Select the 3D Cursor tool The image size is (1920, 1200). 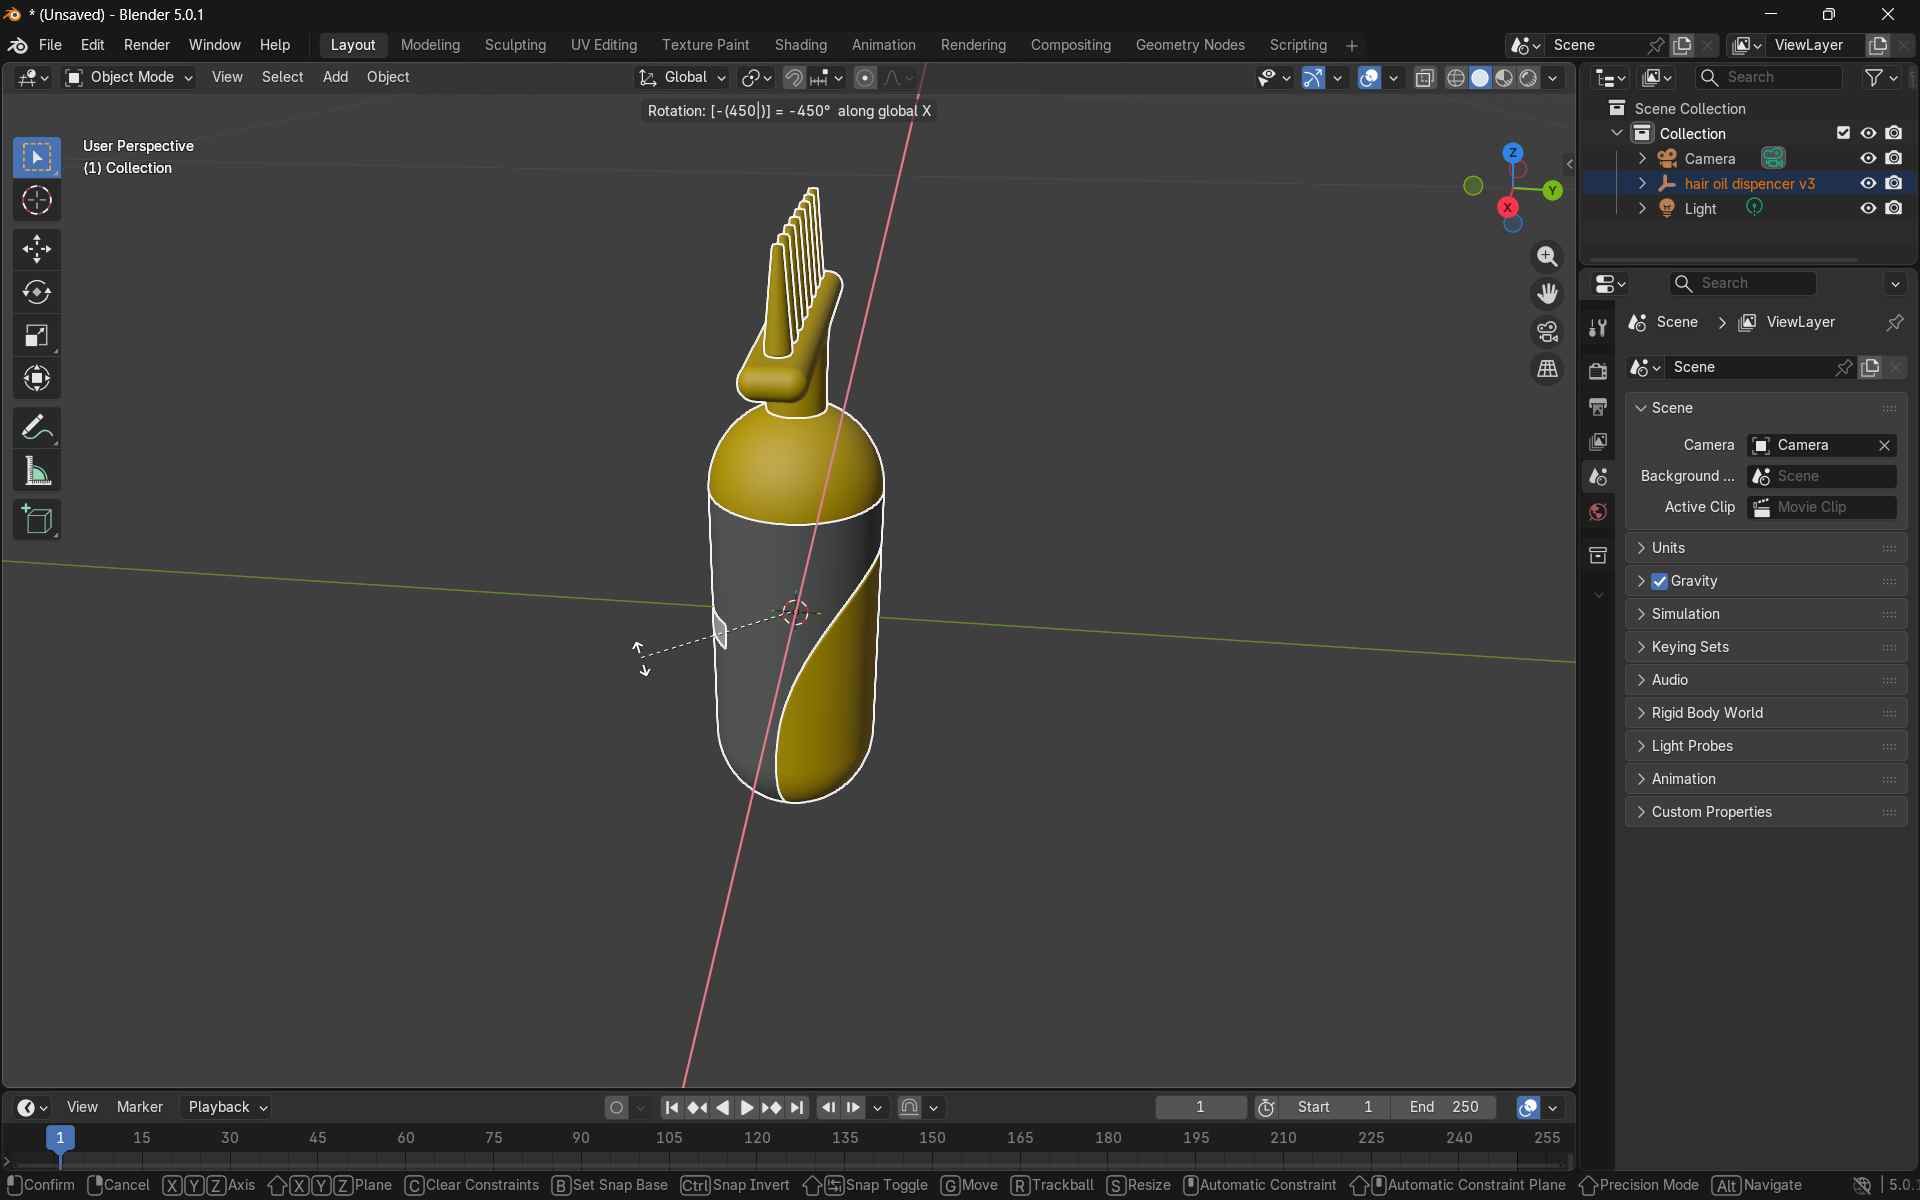(37, 201)
